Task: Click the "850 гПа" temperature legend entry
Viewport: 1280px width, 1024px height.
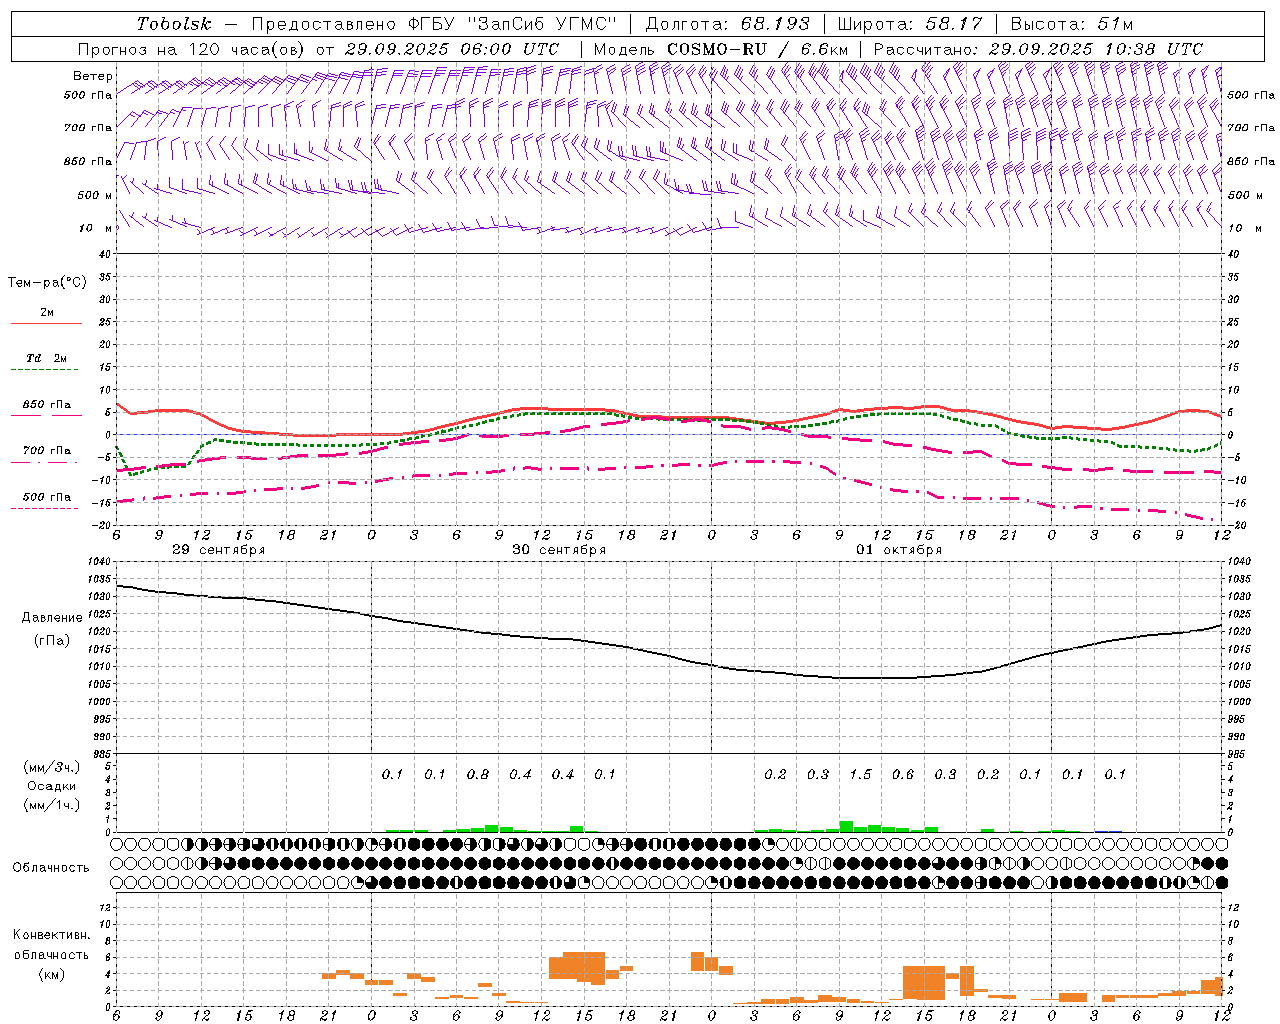Action: (x=47, y=405)
